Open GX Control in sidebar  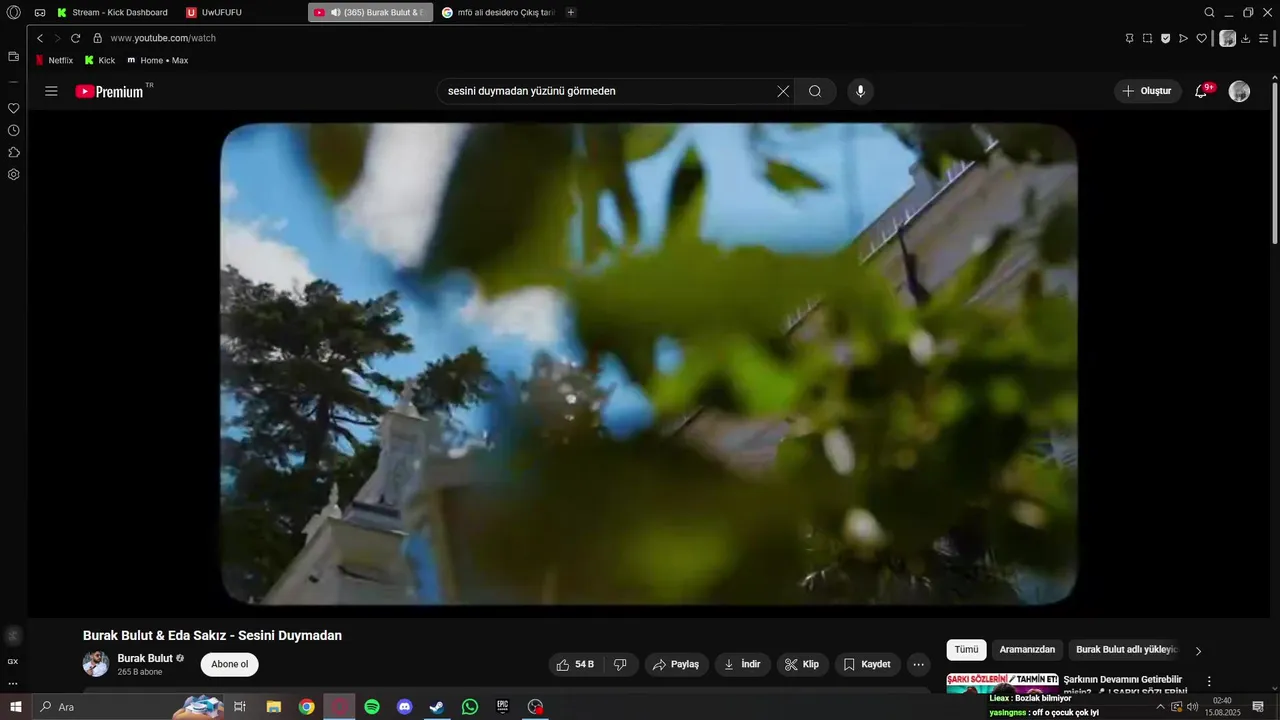(x=13, y=661)
